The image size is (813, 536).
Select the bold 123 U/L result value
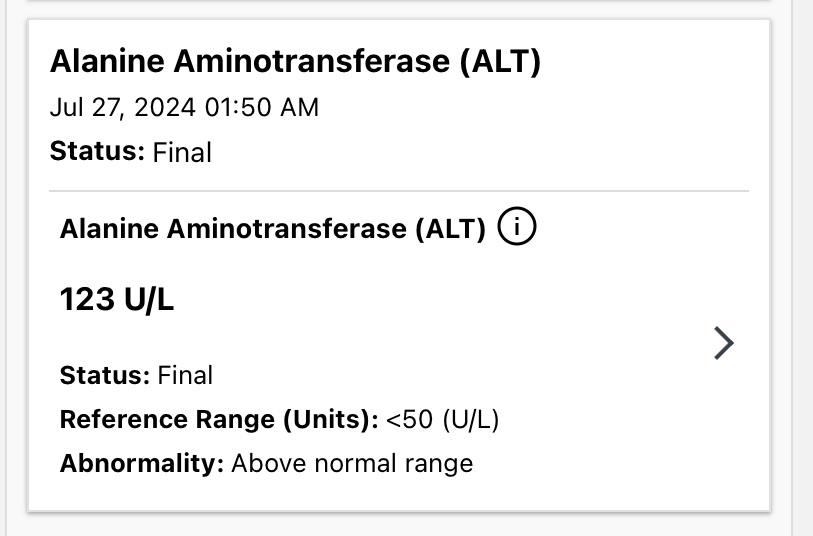pyautogui.click(x=117, y=300)
